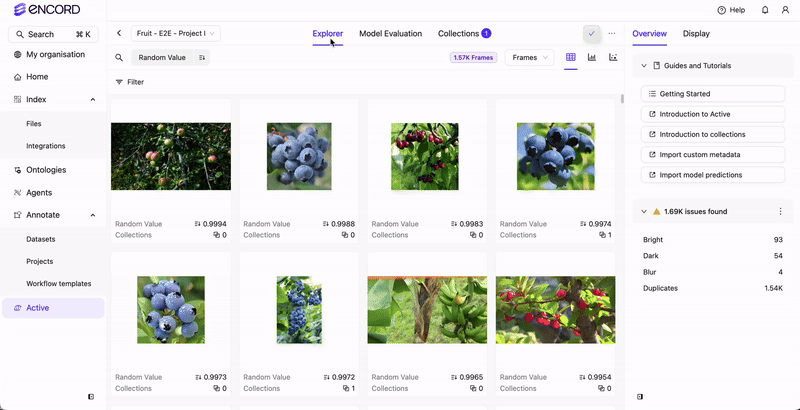Click the explorer search magnifier icon
This screenshot has width=800, height=410.
tap(119, 58)
